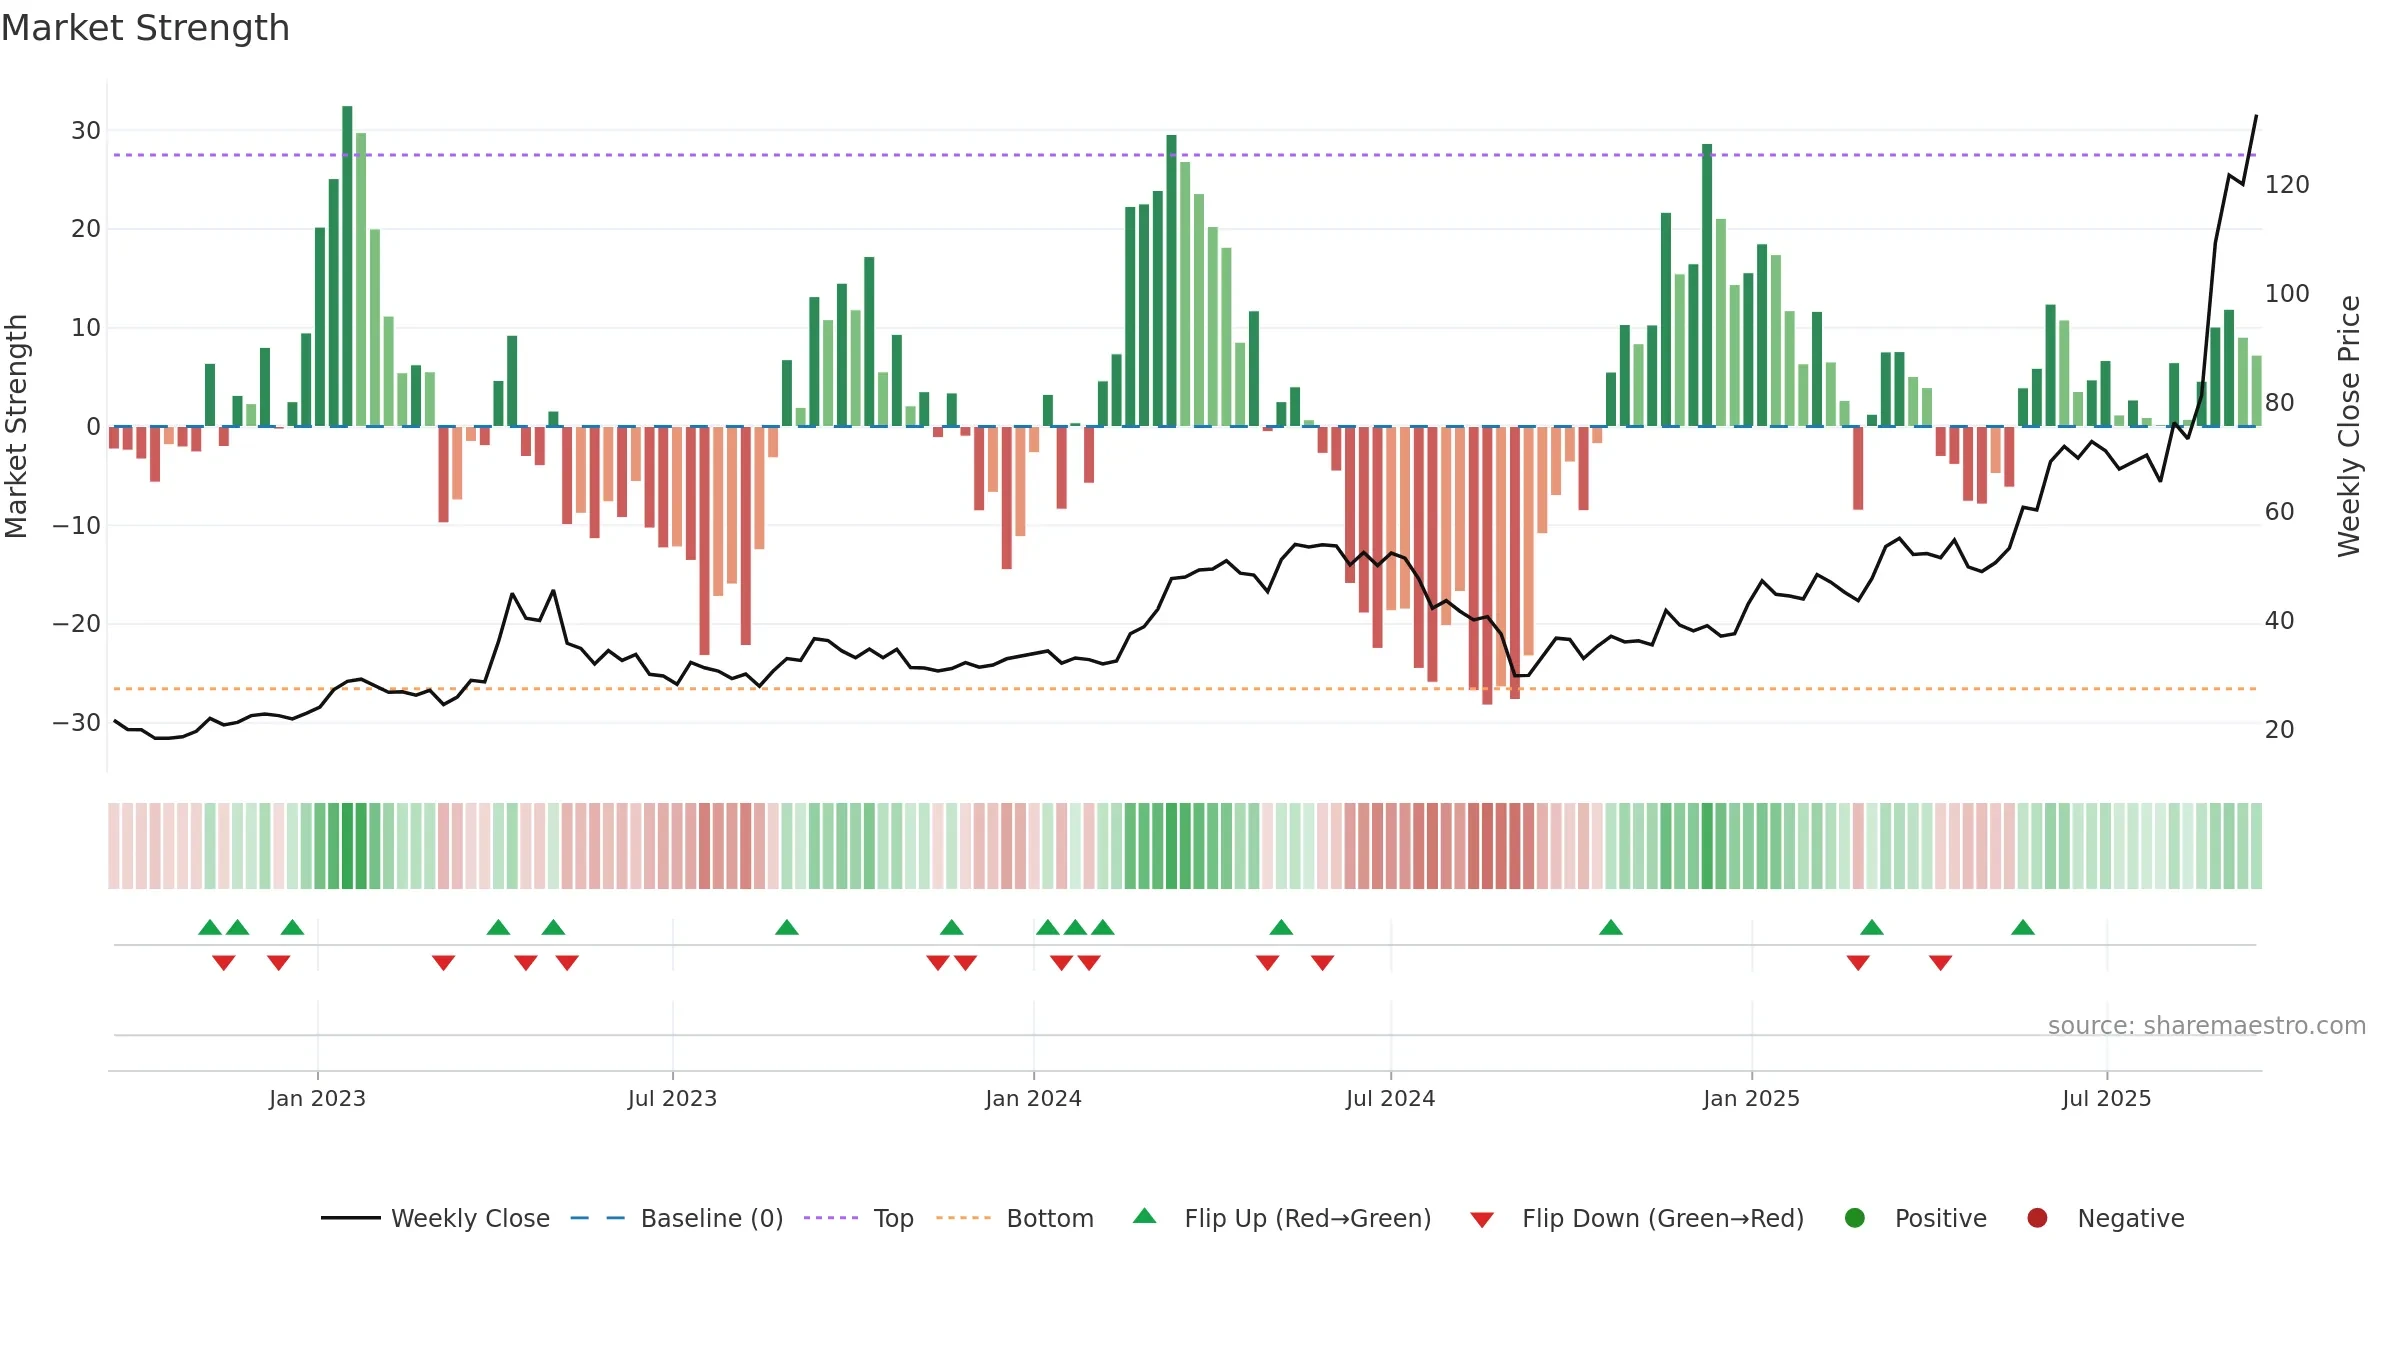Image resolution: width=2400 pixels, height=1350 pixels.
Task: Click the −30 tick on strength axis
Action: tap(76, 722)
